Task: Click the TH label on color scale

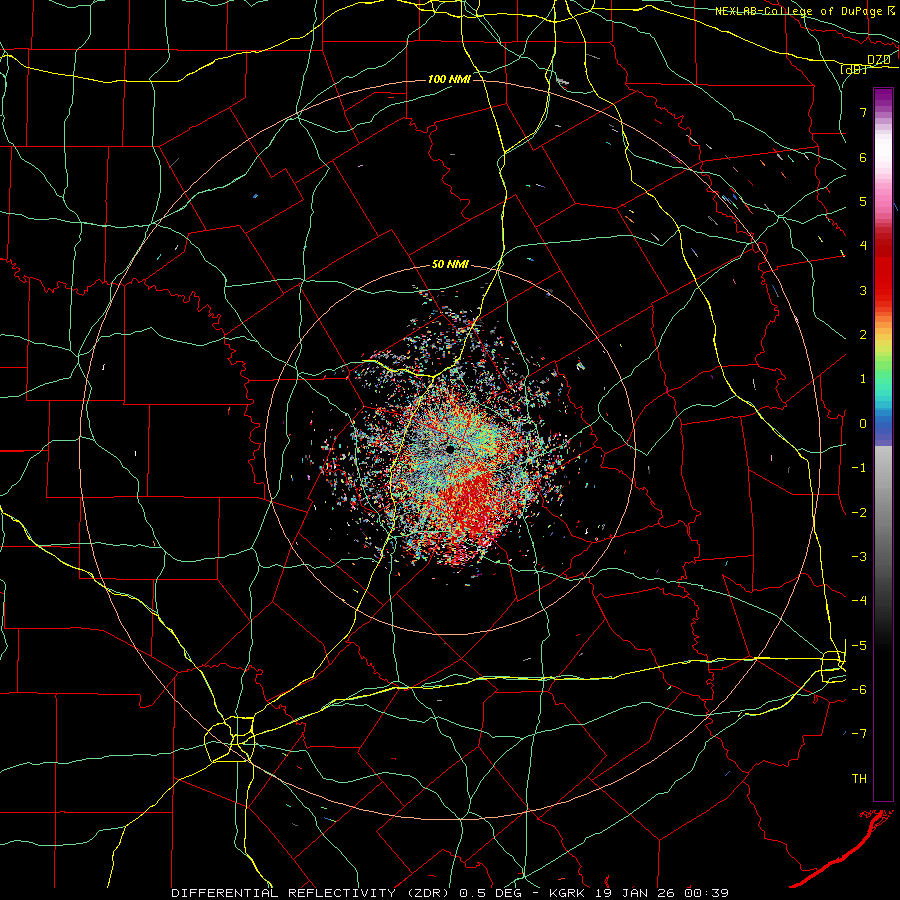Action: click(859, 778)
